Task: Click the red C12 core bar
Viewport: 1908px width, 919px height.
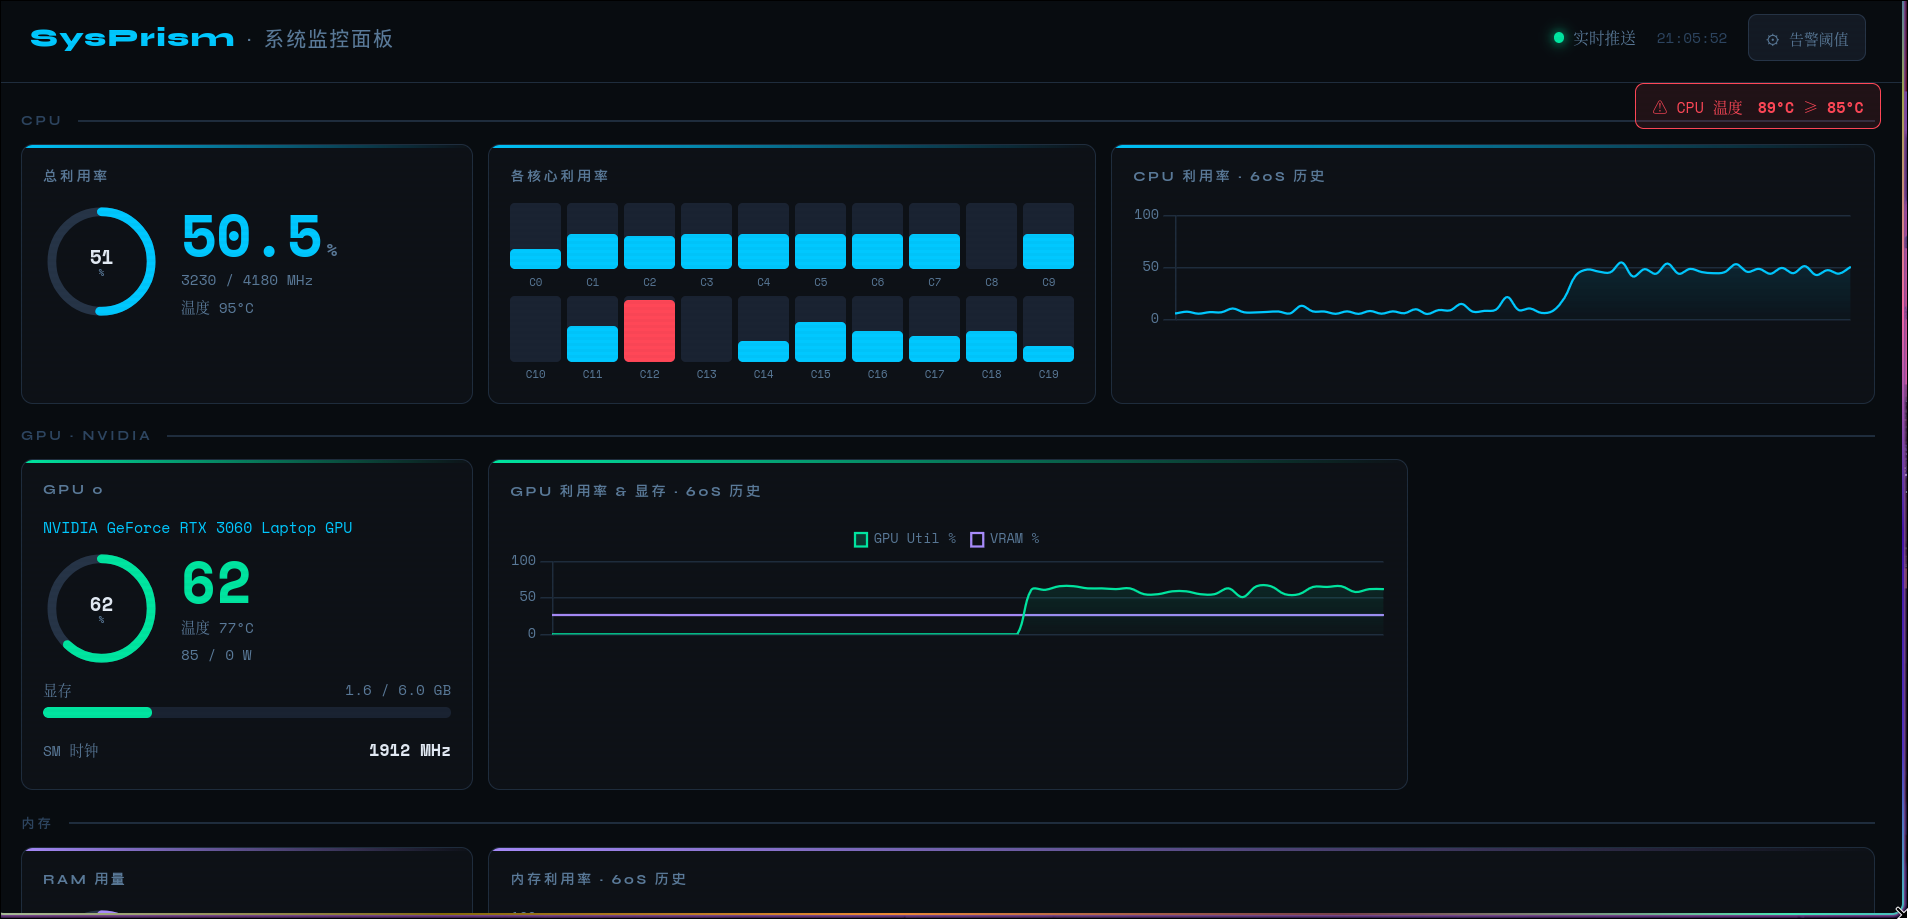Action: pyautogui.click(x=649, y=330)
